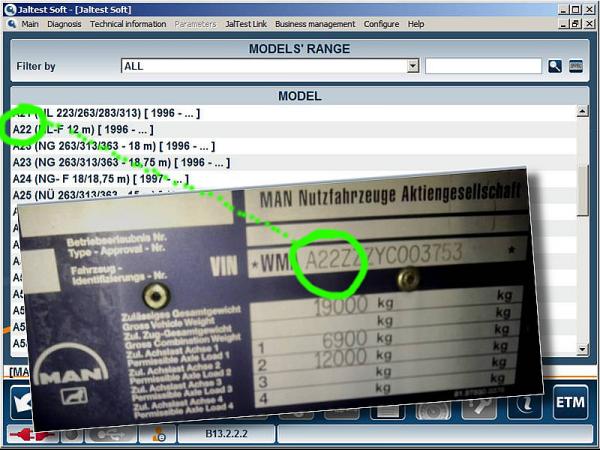
Task: Click the MODEL column header
Action: point(300,96)
